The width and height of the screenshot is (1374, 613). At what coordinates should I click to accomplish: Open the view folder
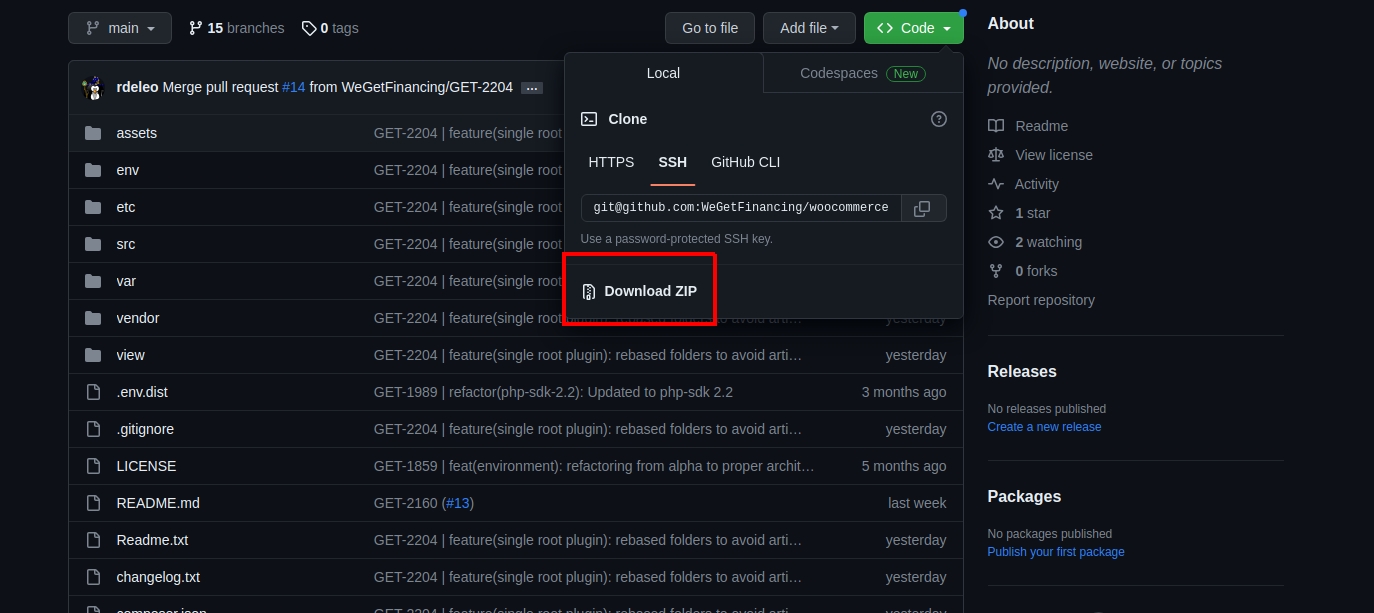tap(130, 355)
